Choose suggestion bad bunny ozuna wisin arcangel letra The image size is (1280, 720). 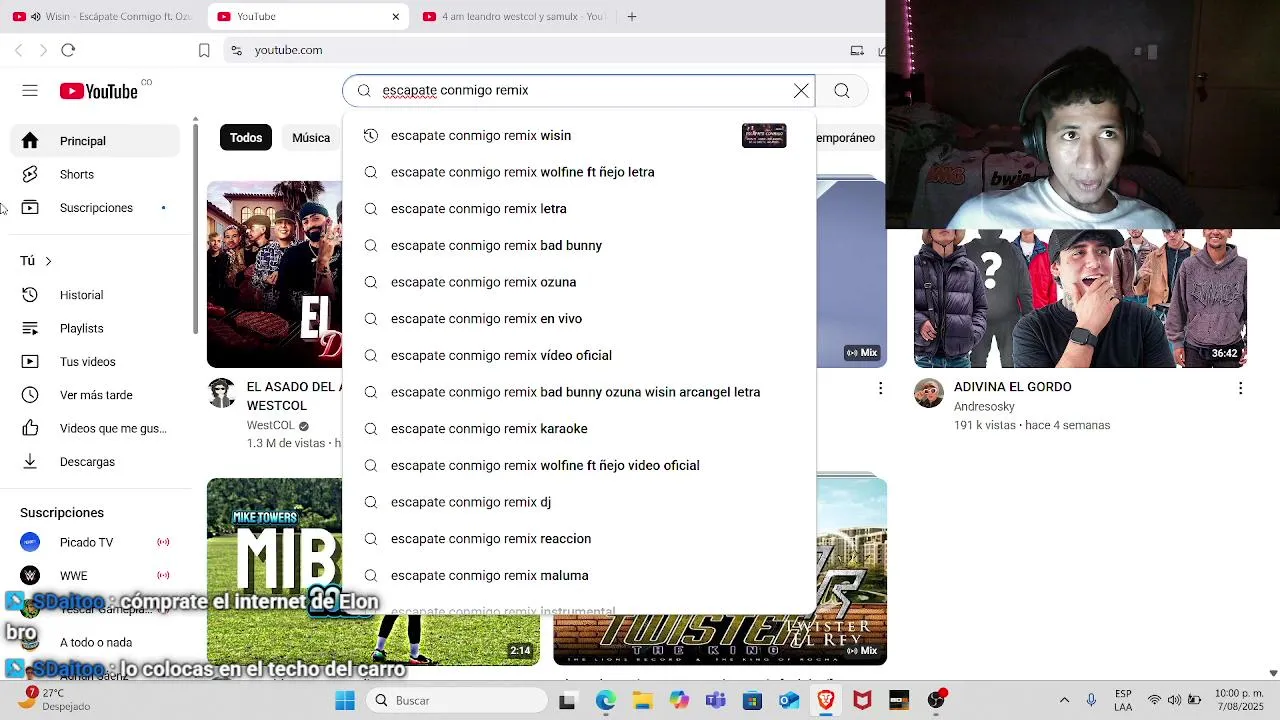[x=579, y=392]
